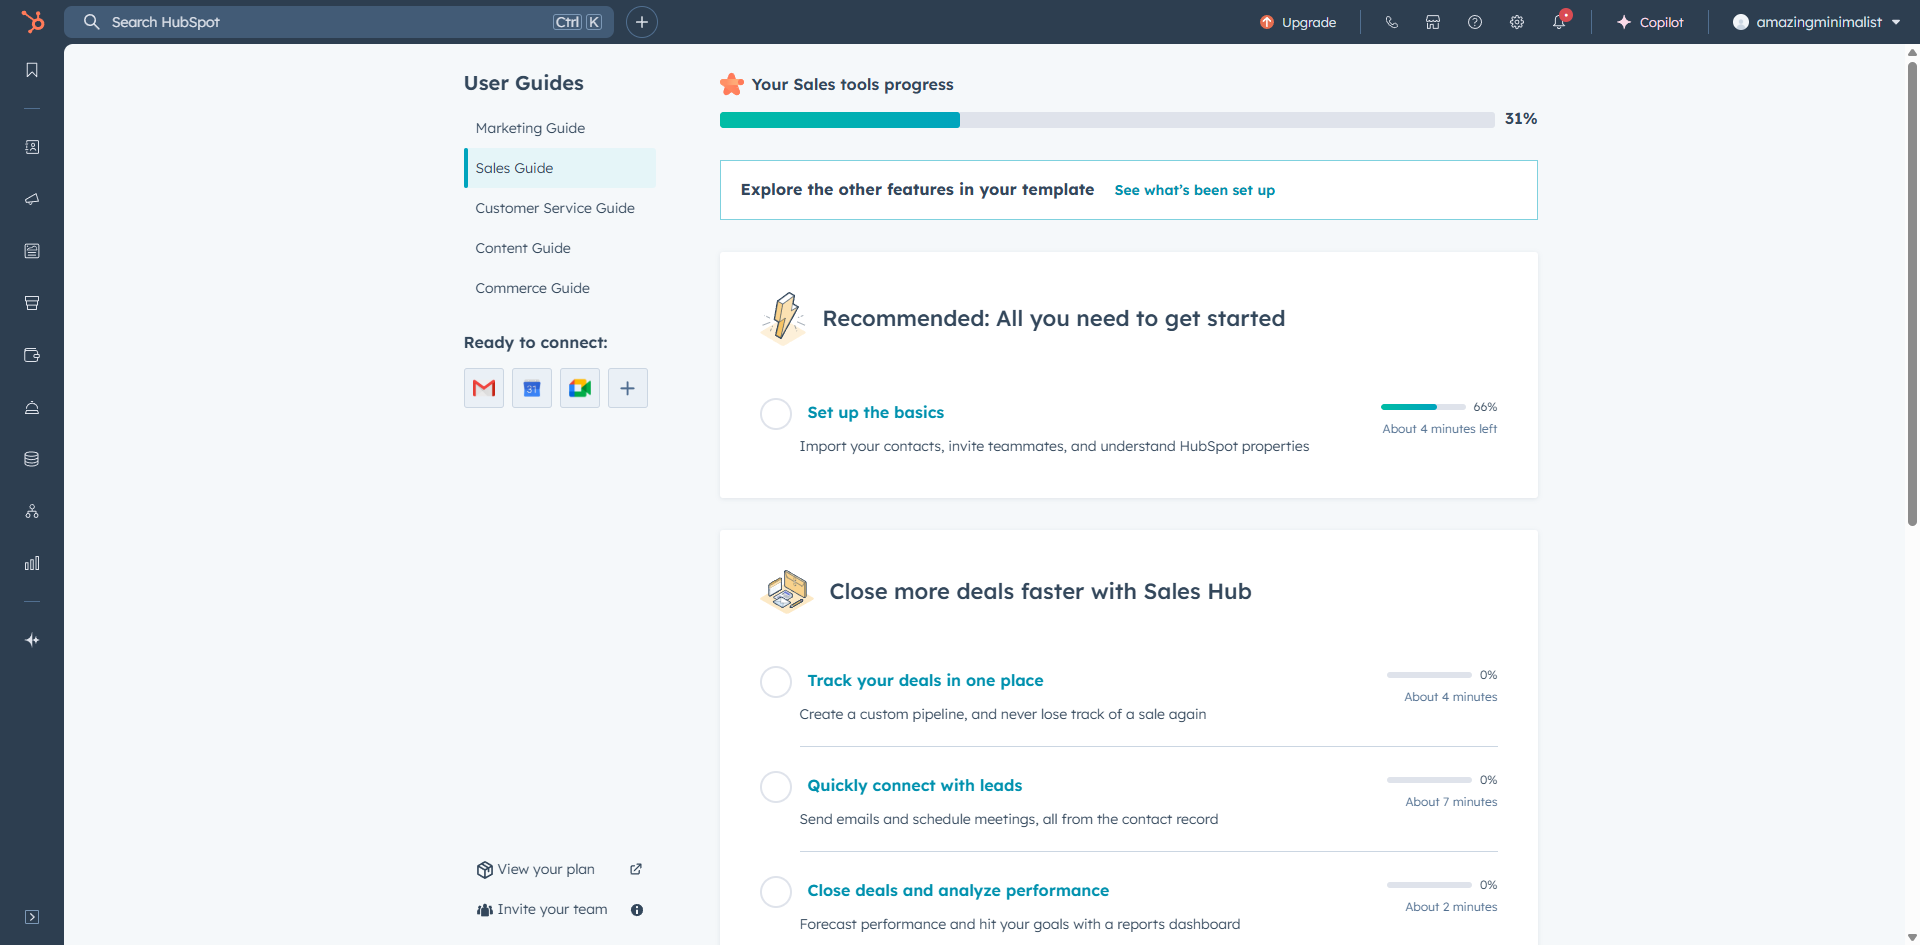Click the Sales tools progress bar
The width and height of the screenshot is (1920, 945).
click(x=1106, y=120)
